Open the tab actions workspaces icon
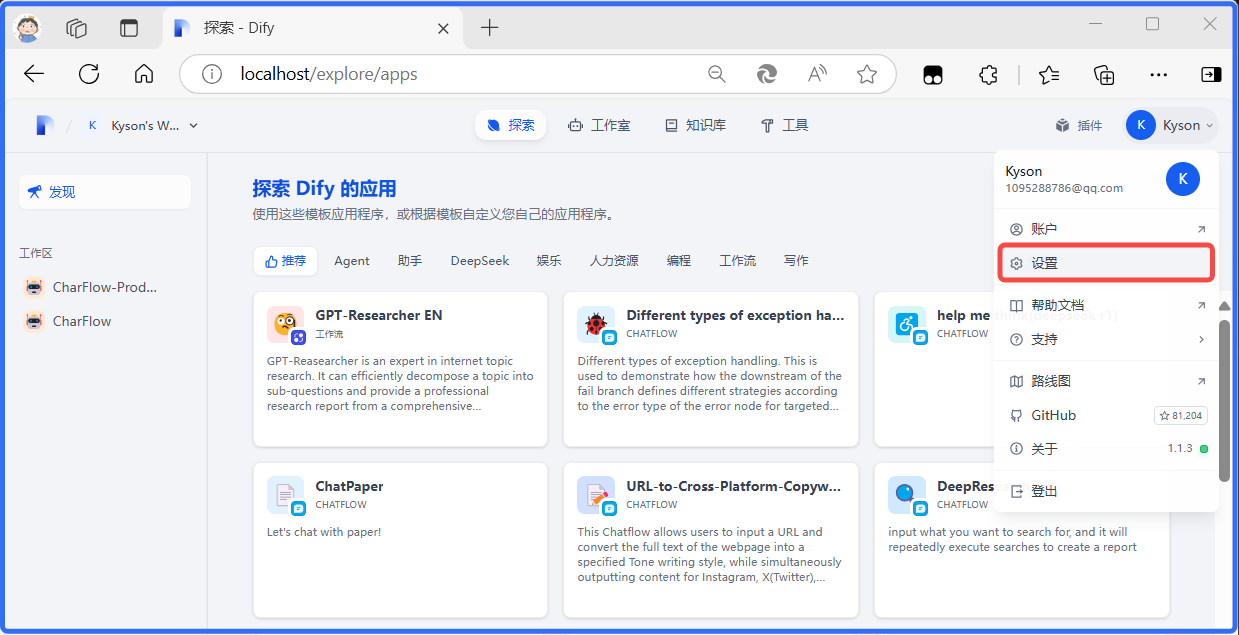 (x=77, y=28)
